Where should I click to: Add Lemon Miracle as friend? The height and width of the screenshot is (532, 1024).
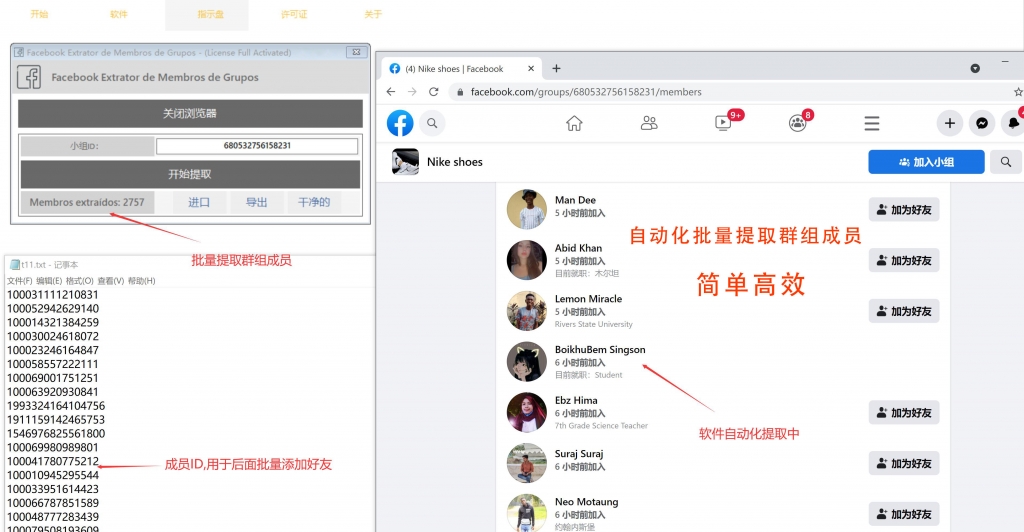(904, 311)
